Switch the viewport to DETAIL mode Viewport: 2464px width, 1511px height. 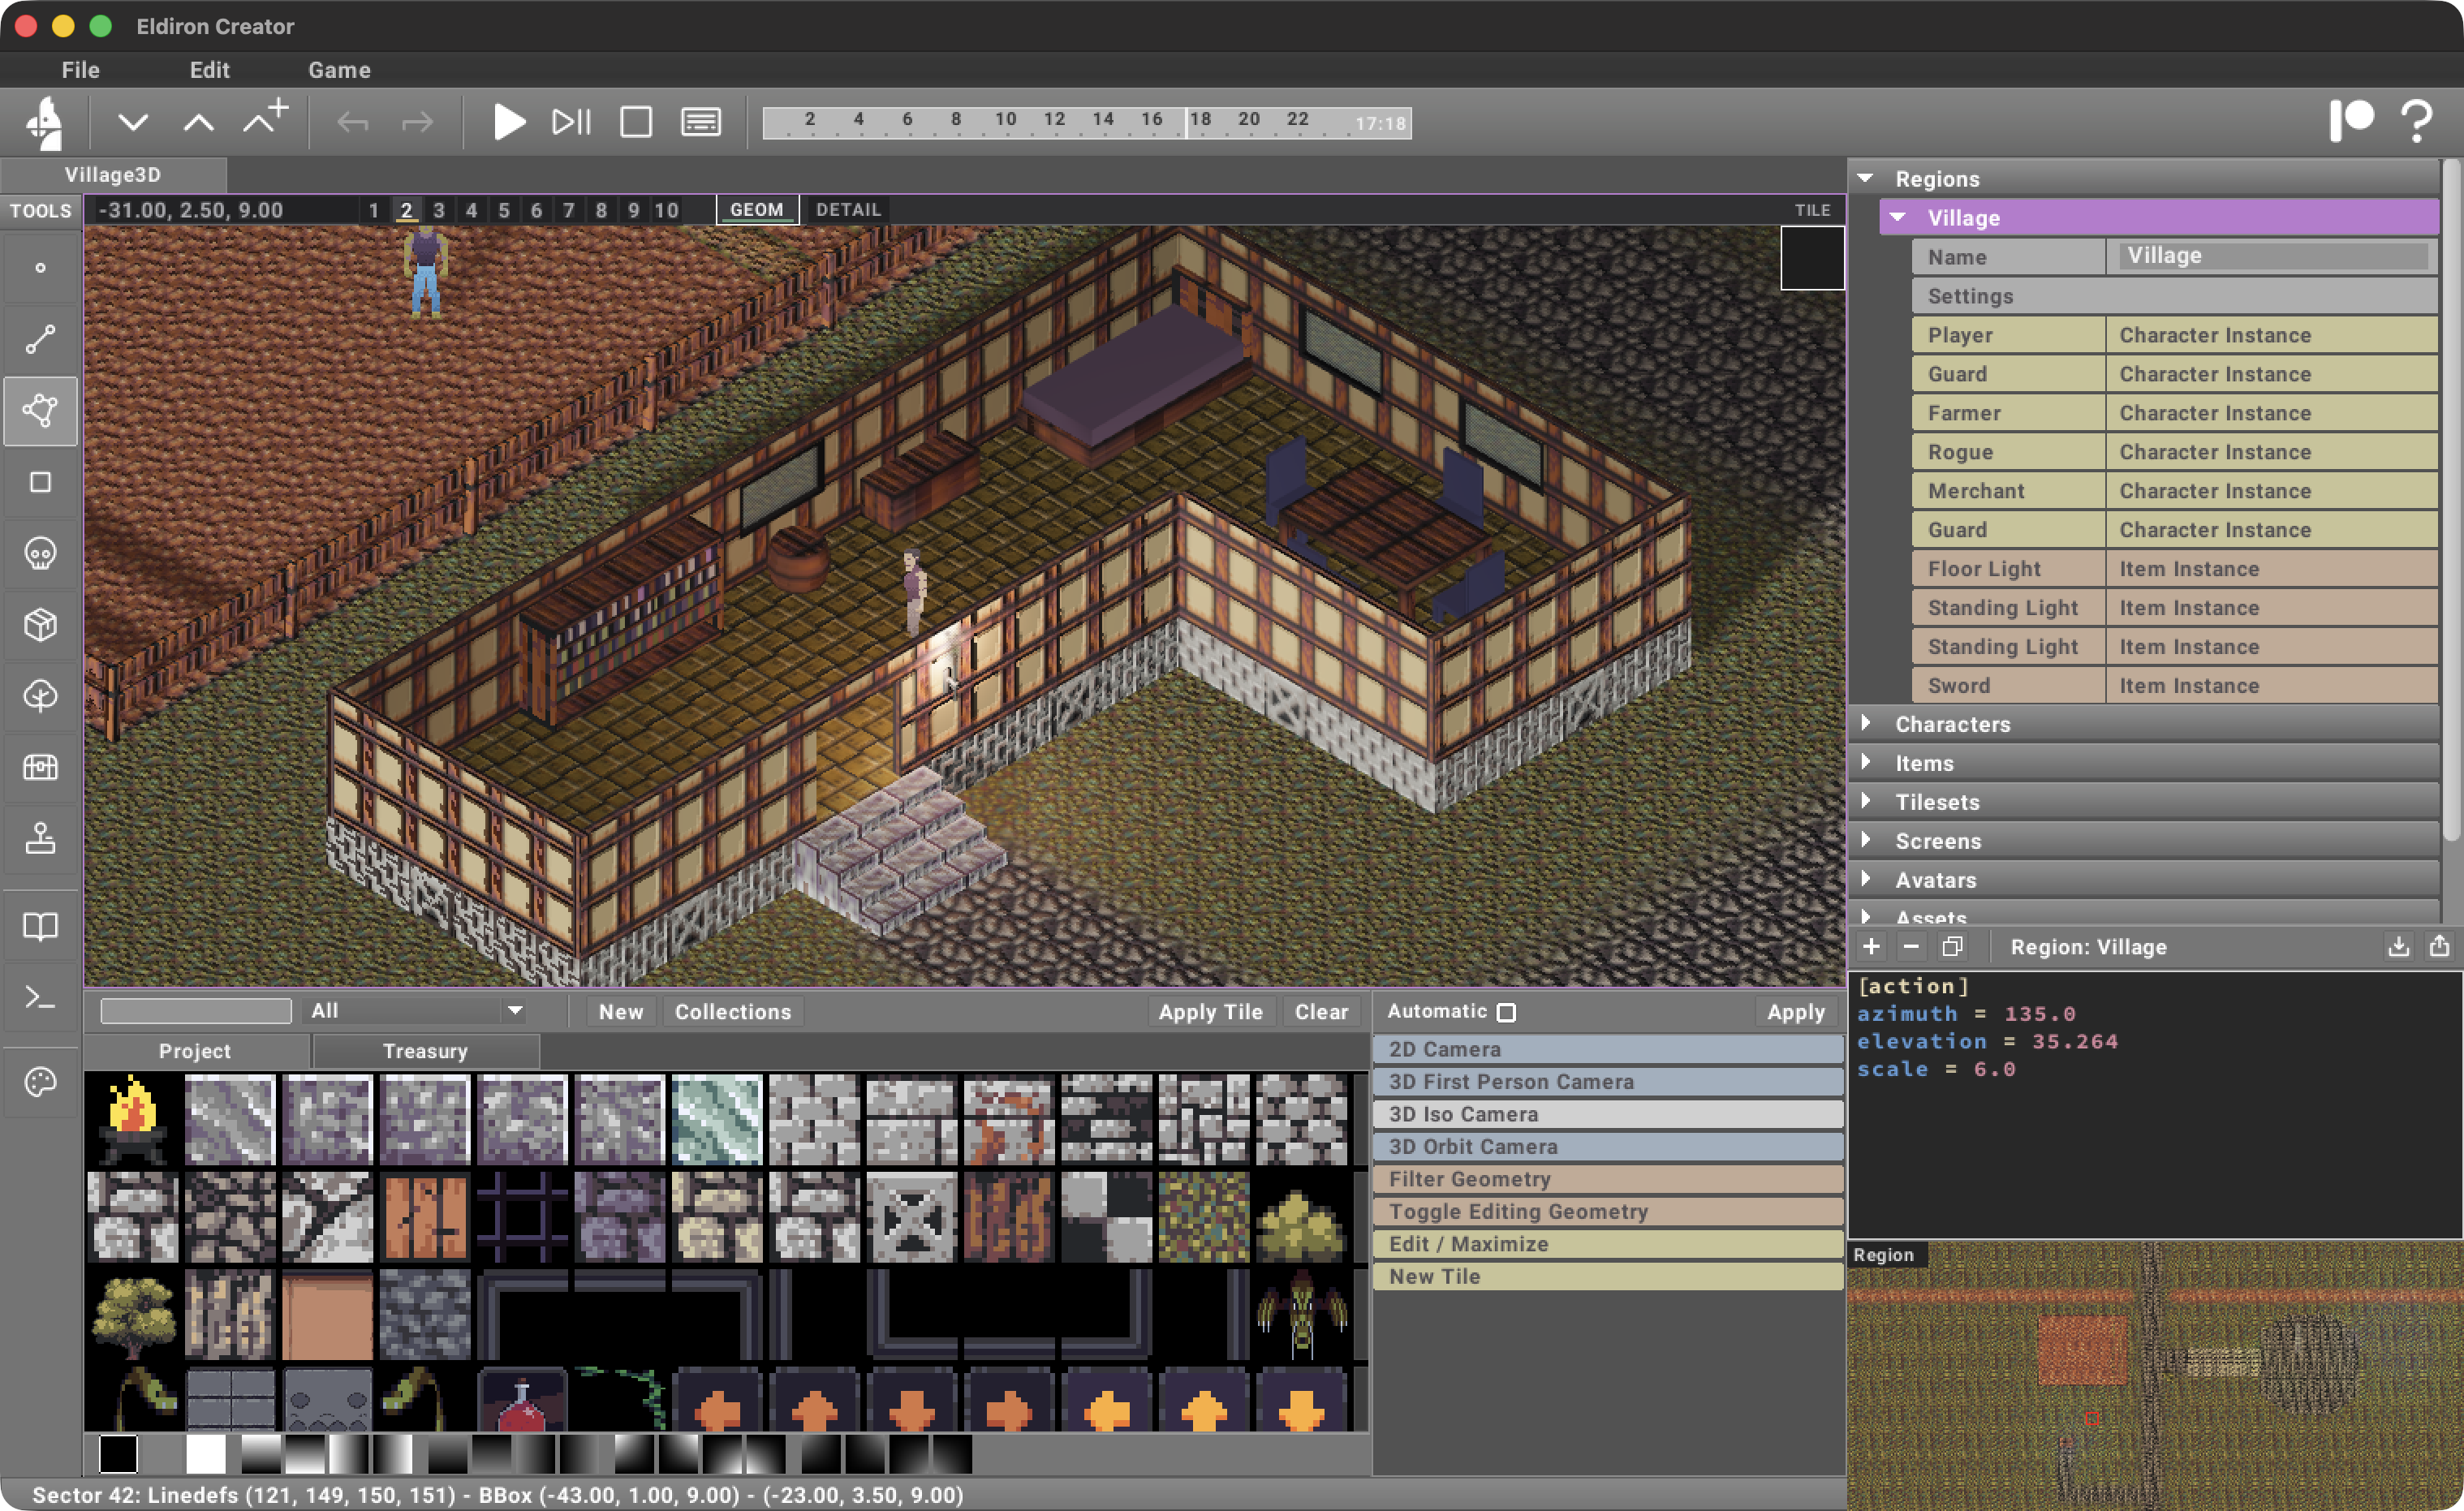[x=848, y=209]
